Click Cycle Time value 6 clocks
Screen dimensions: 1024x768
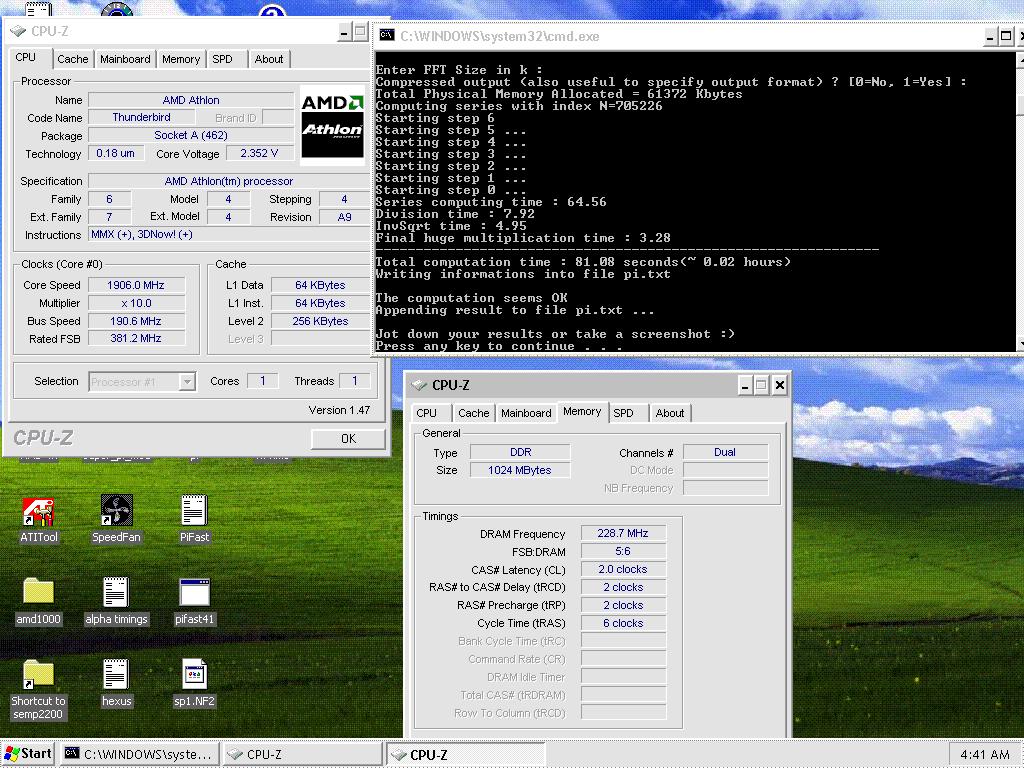623,623
